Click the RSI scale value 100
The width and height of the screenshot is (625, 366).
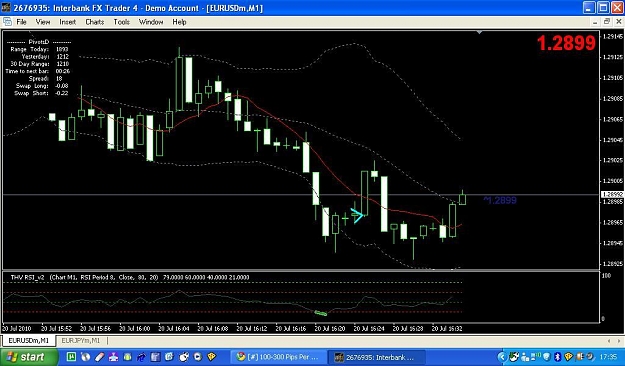(x=606, y=276)
